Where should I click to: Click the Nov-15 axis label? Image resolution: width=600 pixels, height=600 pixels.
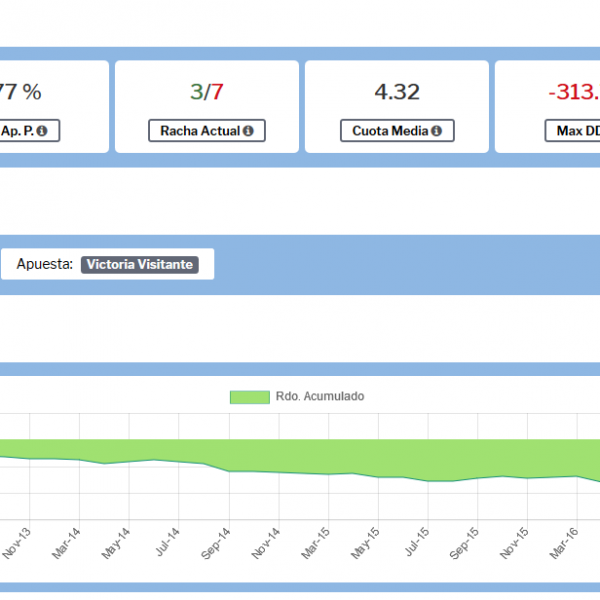tap(514, 543)
